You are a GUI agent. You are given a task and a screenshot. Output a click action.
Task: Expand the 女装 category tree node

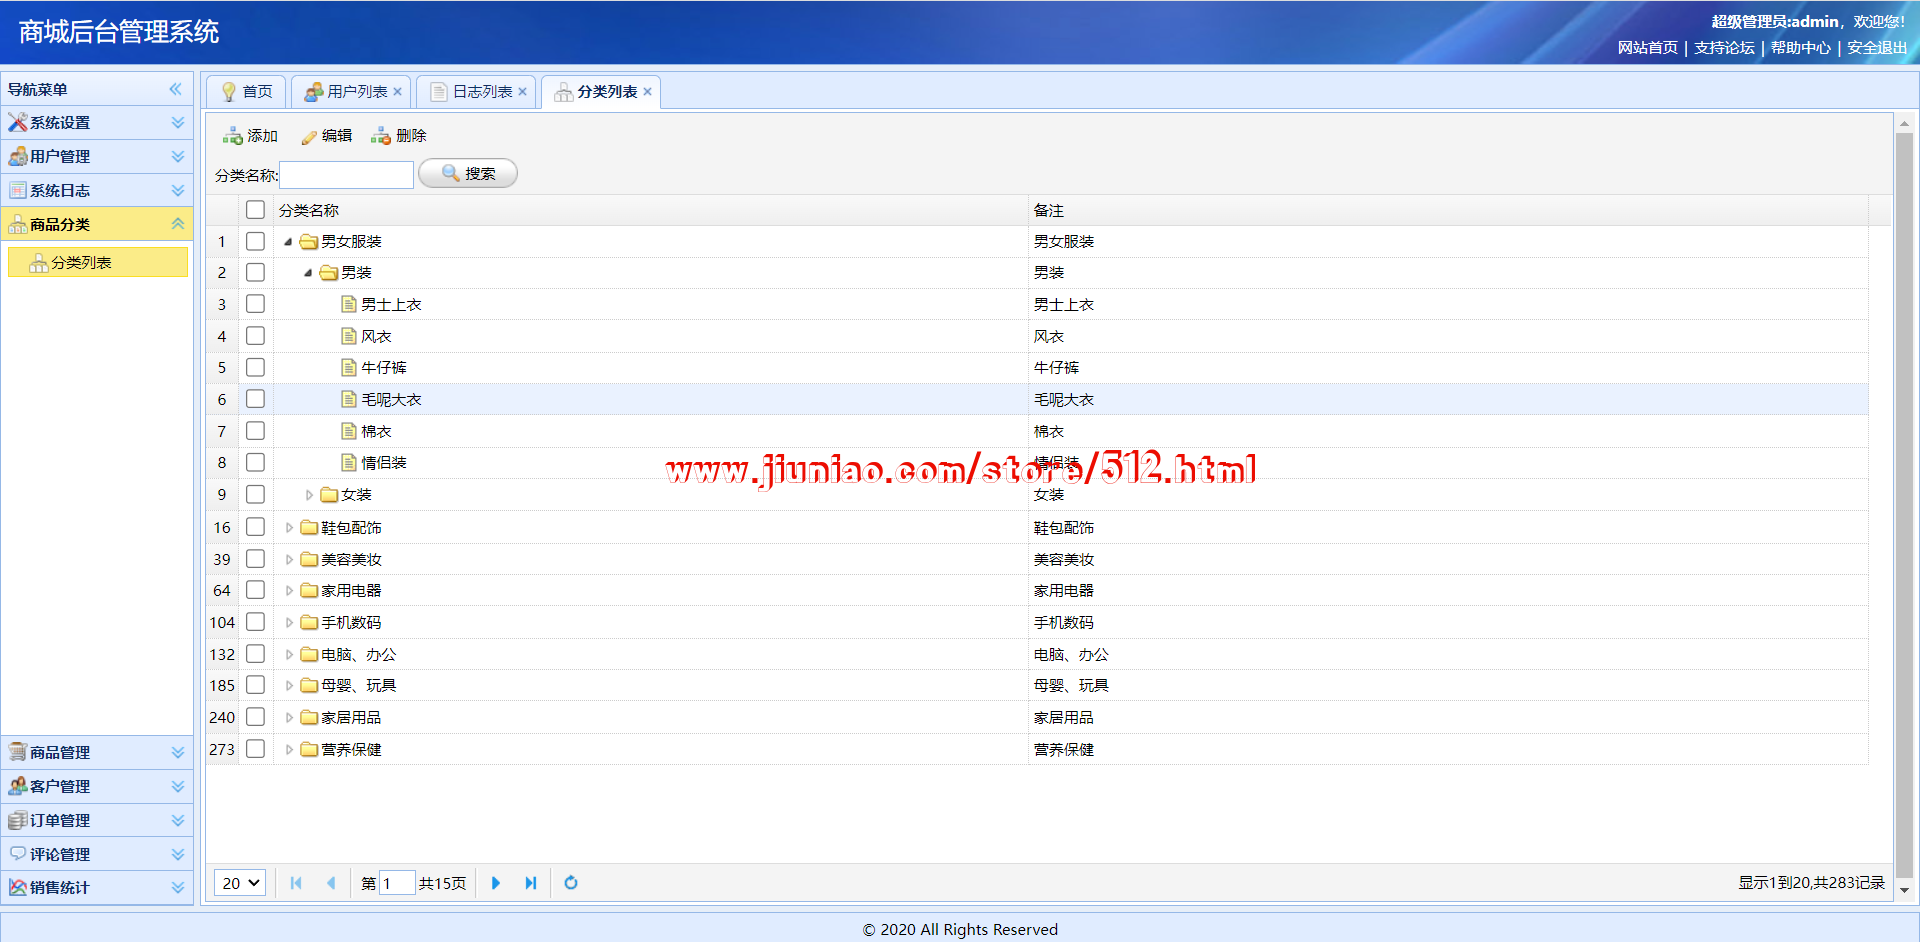[309, 495]
